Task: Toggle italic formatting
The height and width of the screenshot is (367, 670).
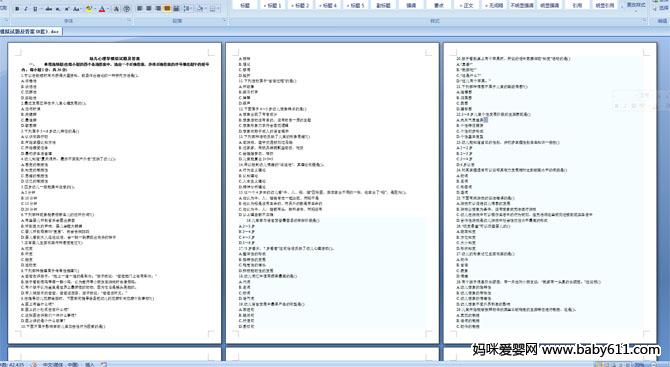Action: click(26, 9)
